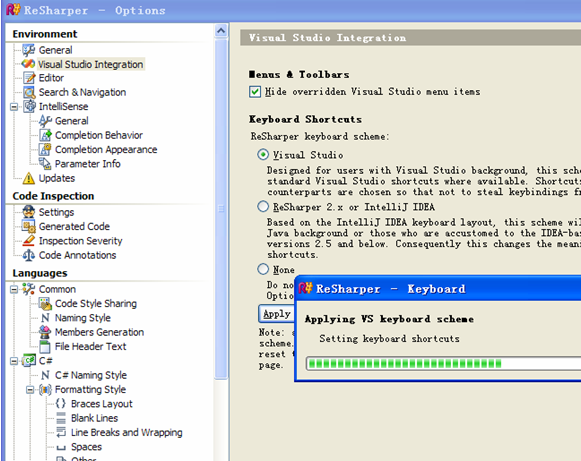Toggle Hide overridden Visual Studio menu items
This screenshot has width=581, height=461.
point(255,92)
